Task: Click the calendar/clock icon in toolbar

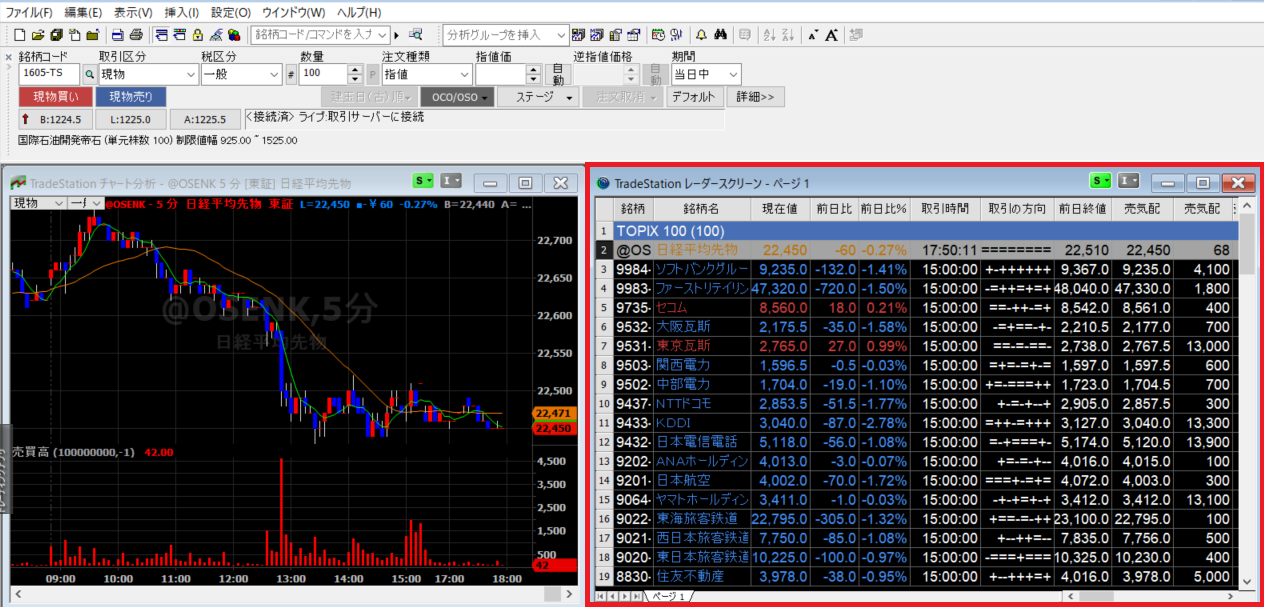Action: point(658,35)
